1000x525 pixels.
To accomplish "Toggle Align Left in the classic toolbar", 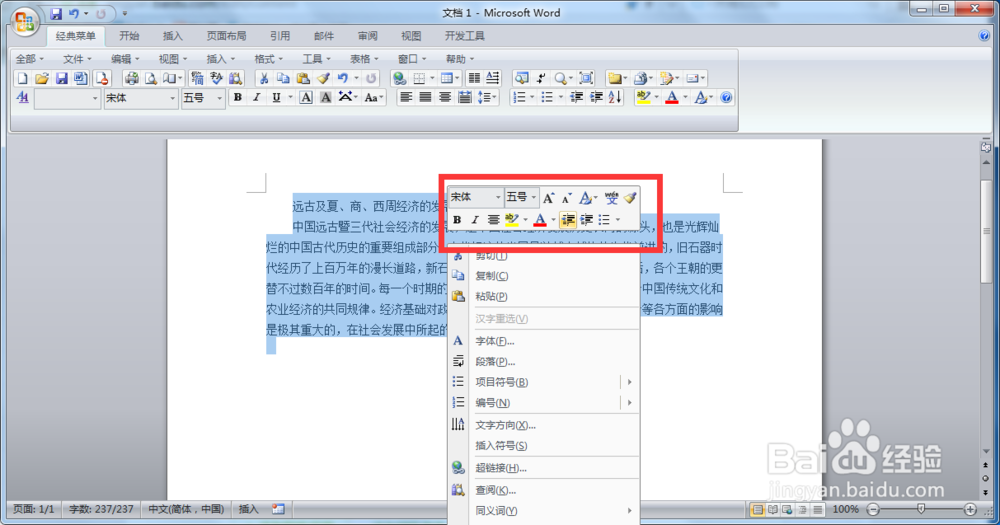I will [x=406, y=98].
